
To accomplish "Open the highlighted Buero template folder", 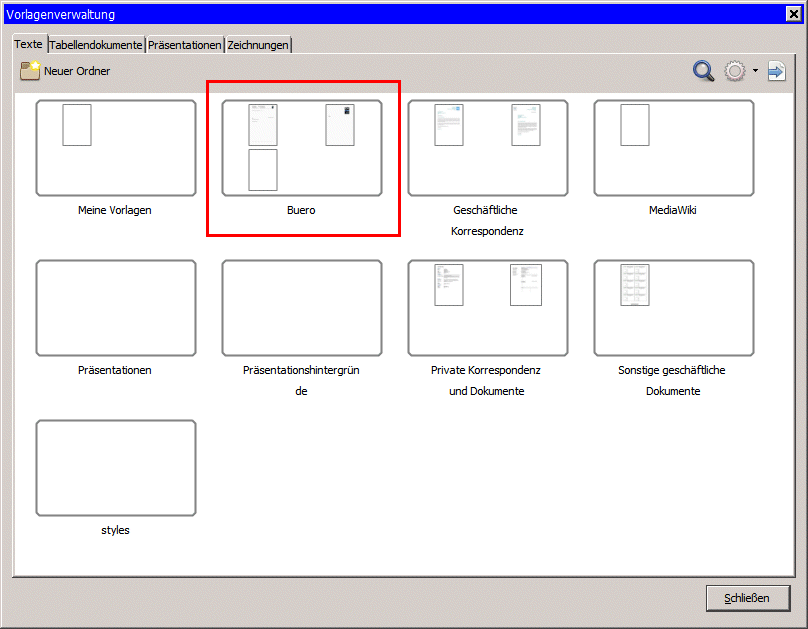I will 301,147.
